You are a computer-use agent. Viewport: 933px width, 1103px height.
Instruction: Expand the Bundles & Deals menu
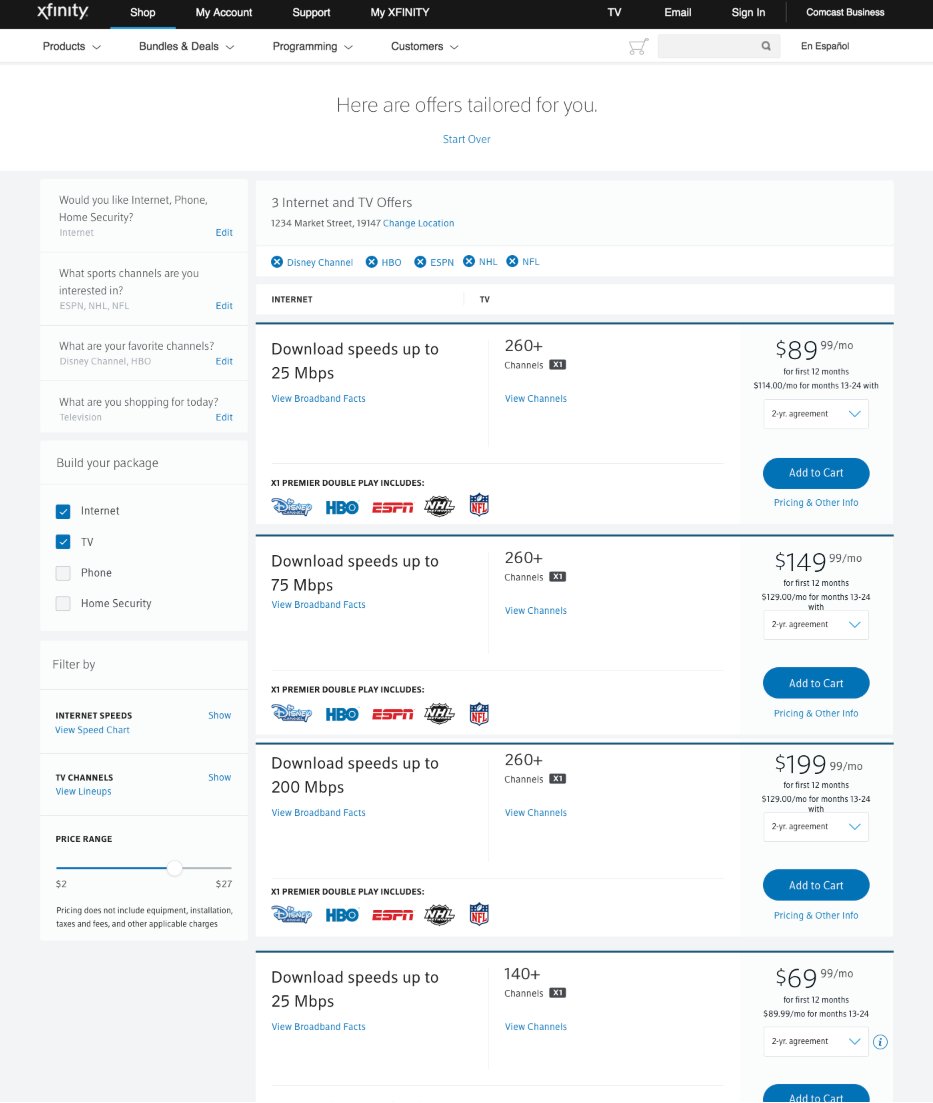pyautogui.click(x=187, y=46)
